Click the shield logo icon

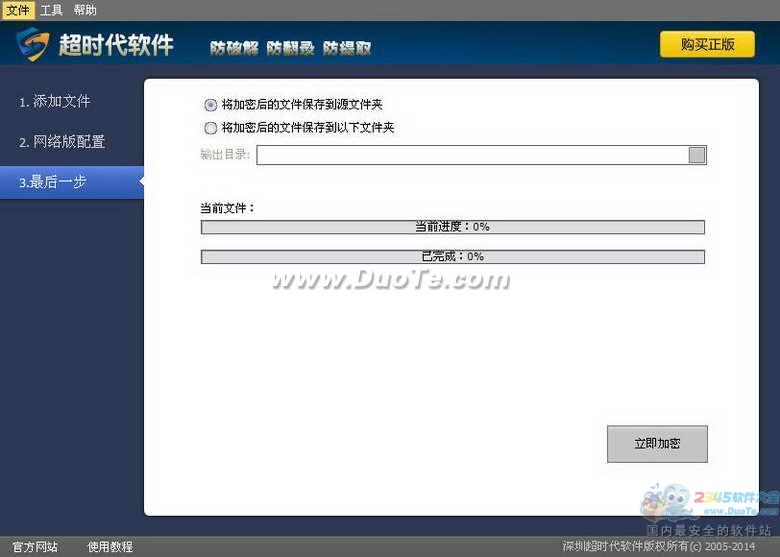[x=35, y=44]
